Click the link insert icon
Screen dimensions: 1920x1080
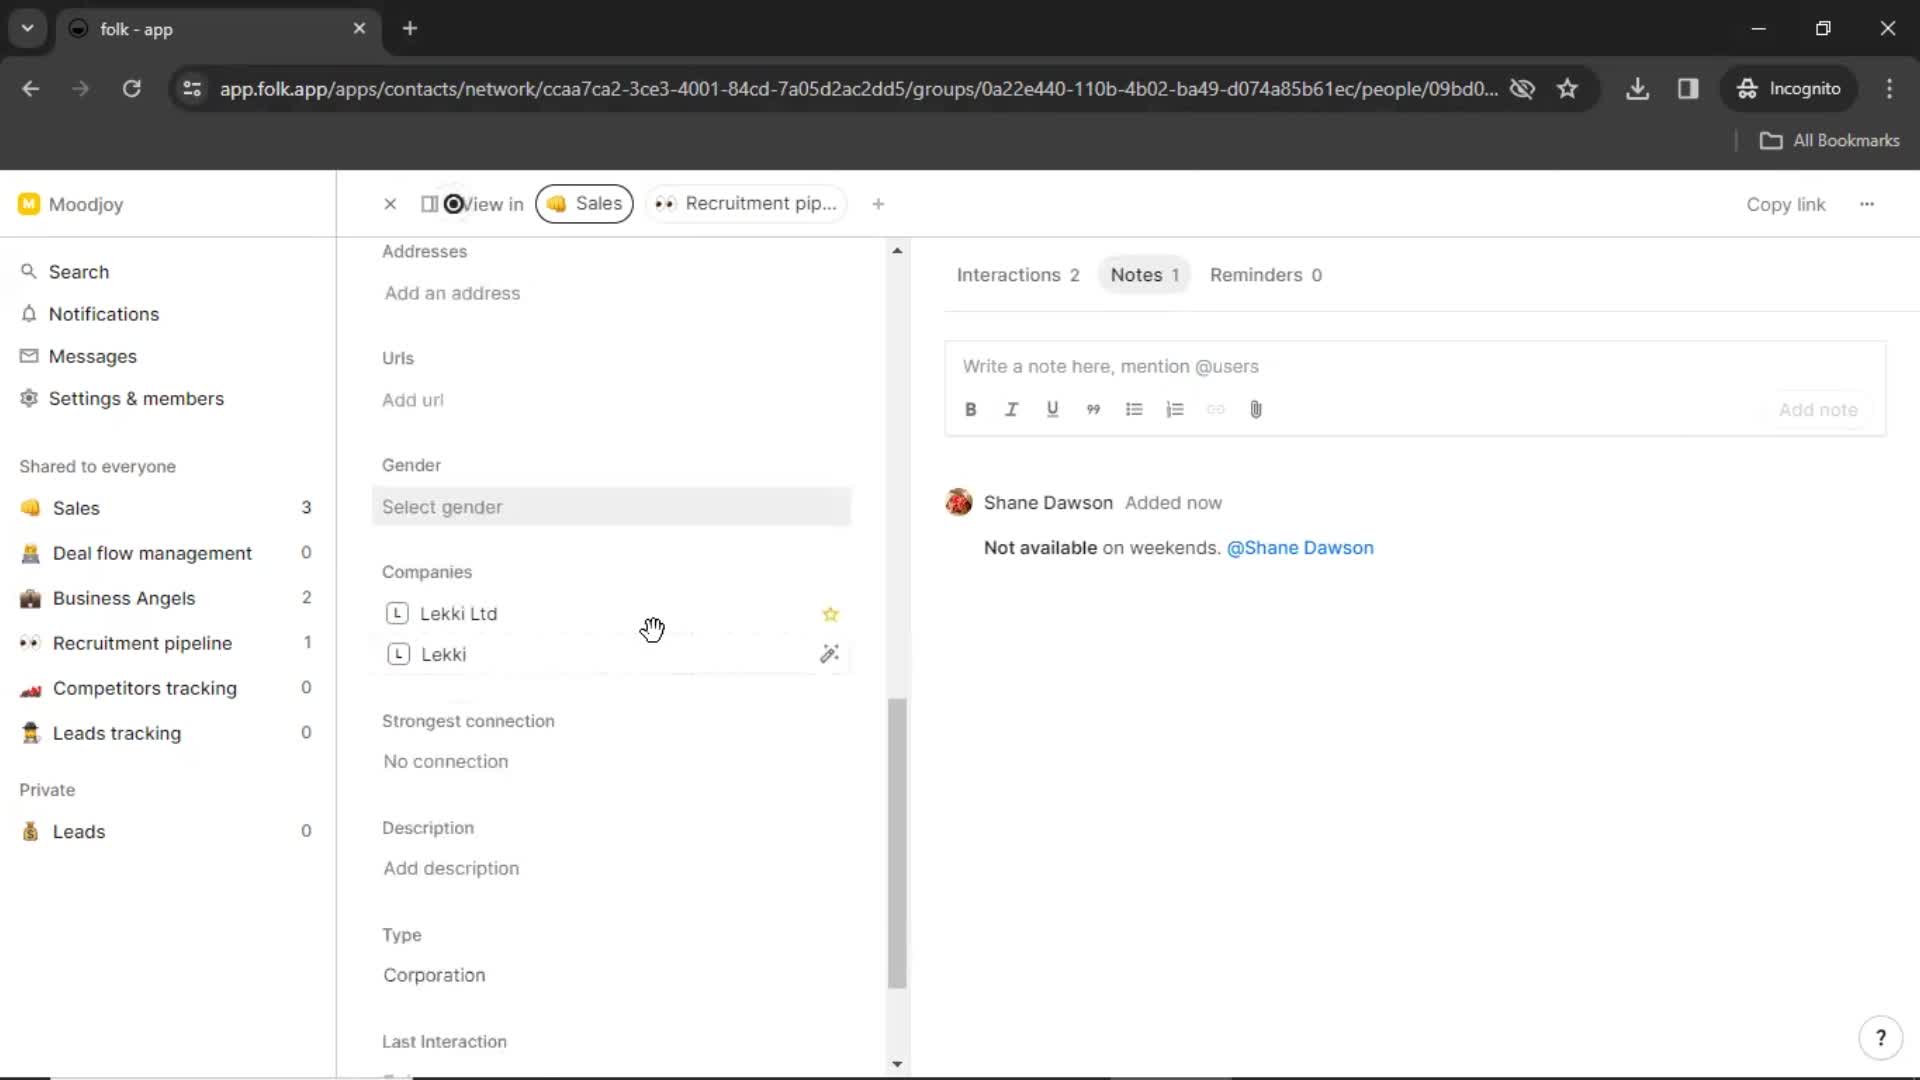pos(1213,409)
